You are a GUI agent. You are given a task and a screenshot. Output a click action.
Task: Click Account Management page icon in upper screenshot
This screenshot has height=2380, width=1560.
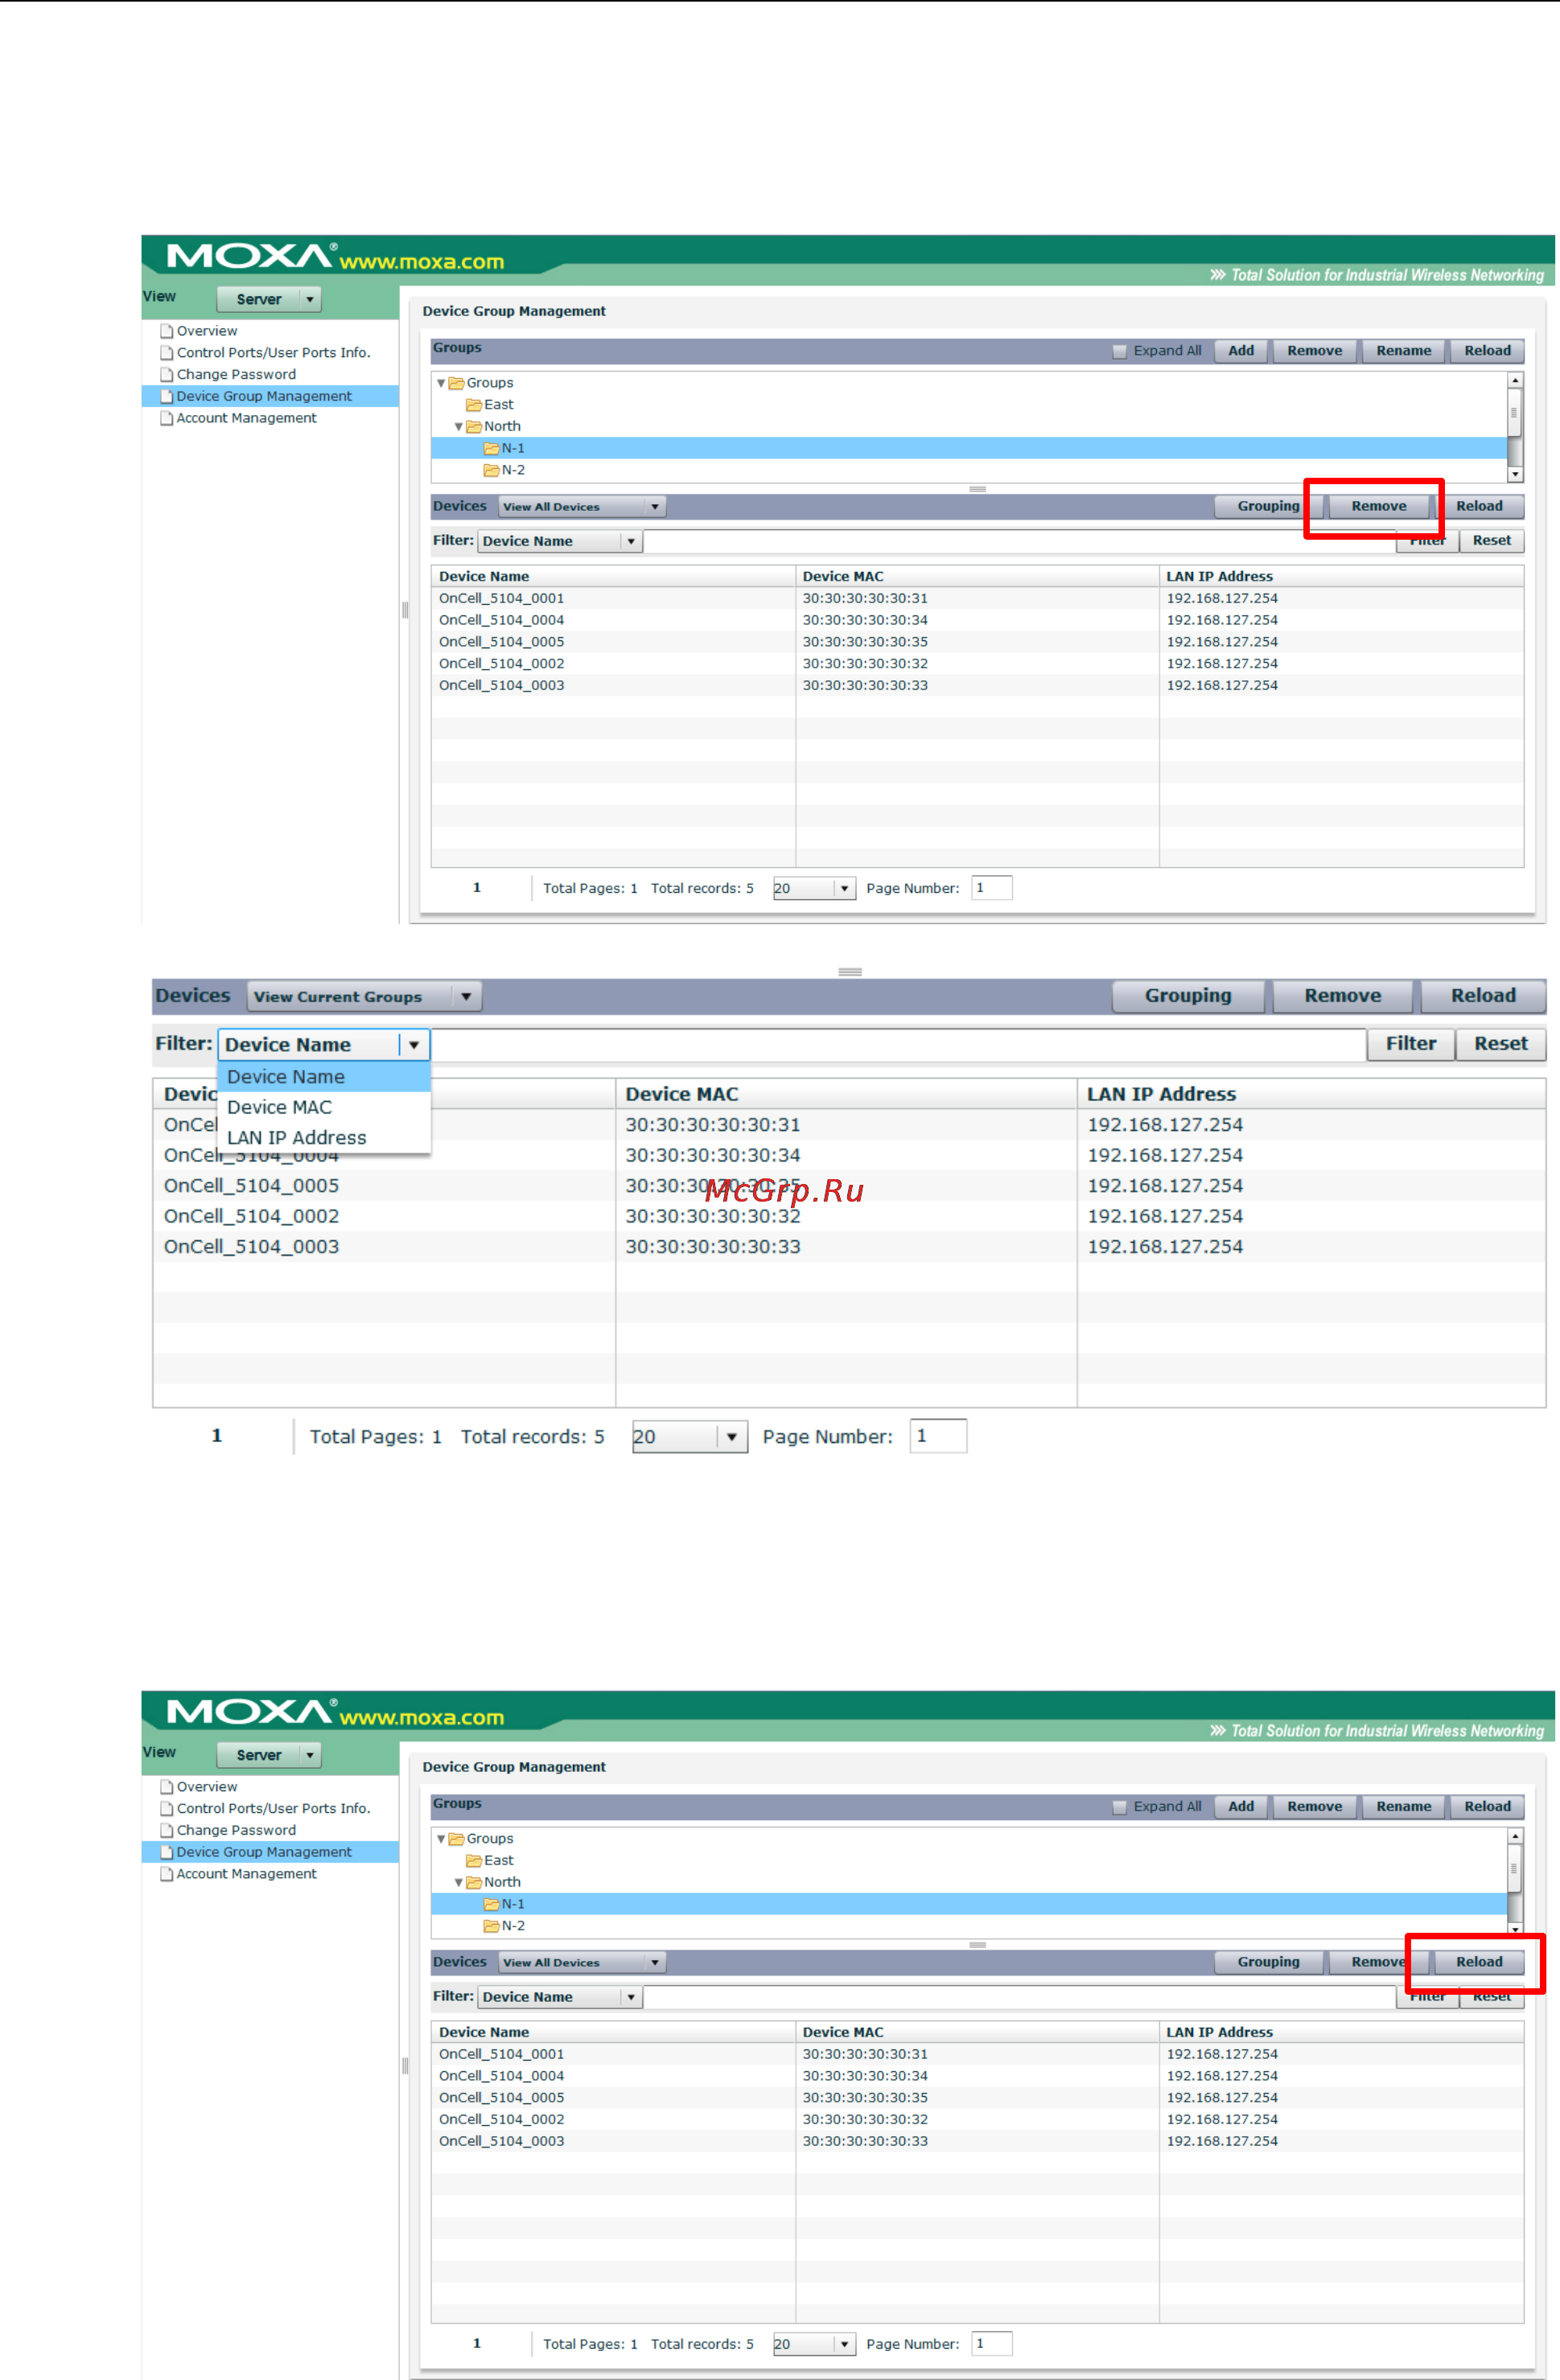point(167,418)
